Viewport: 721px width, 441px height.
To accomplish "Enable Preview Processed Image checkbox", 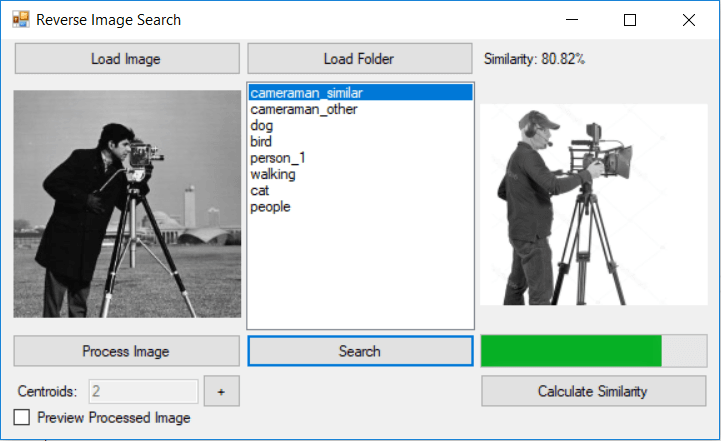I will point(22,417).
